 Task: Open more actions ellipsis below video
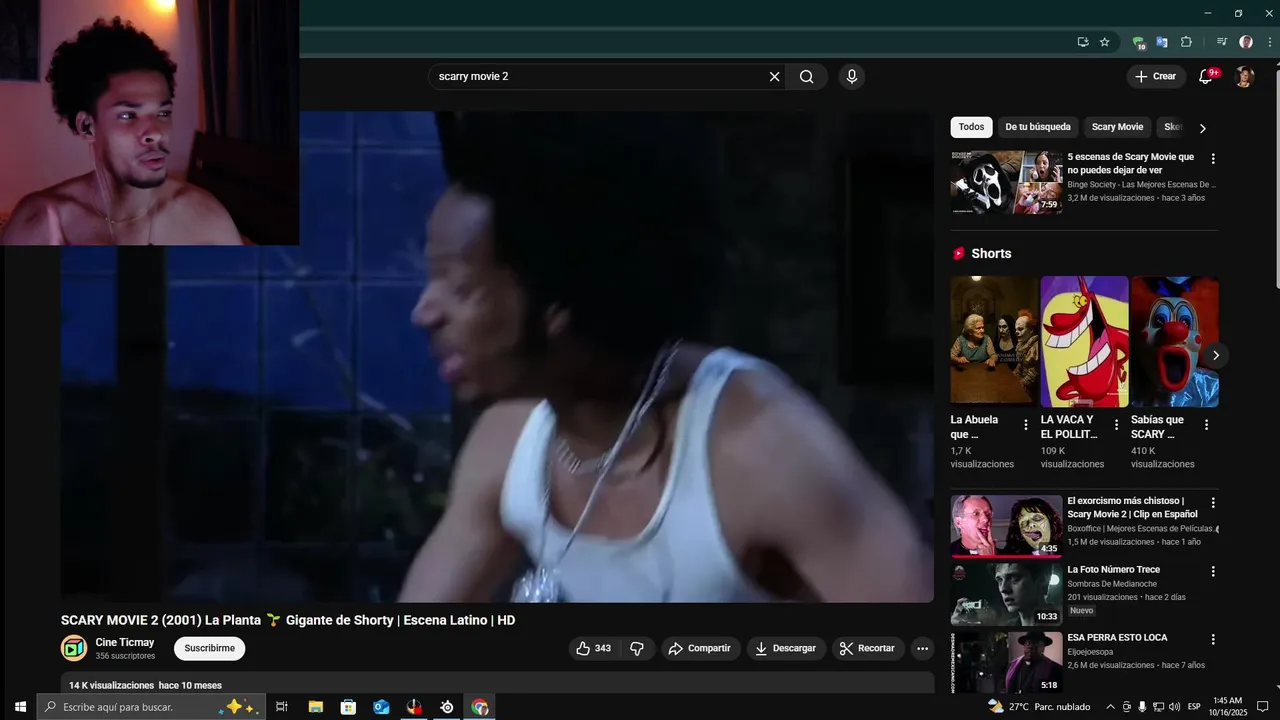point(922,648)
